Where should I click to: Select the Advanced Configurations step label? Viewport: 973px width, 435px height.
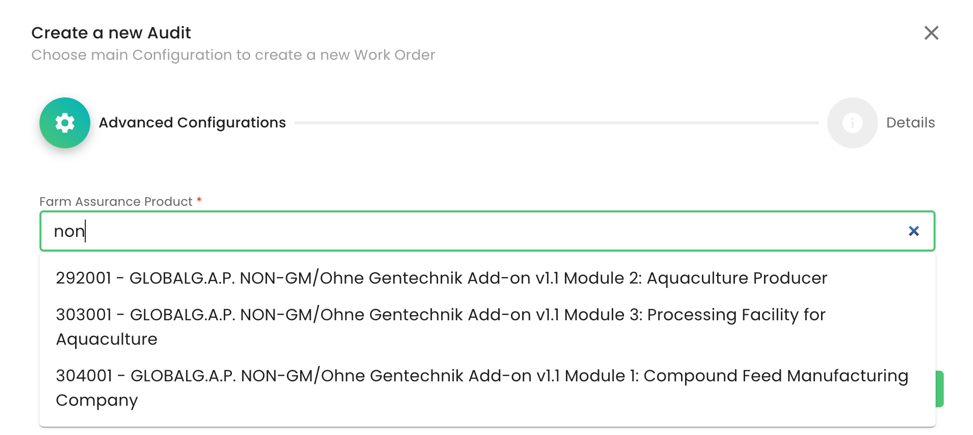point(192,123)
